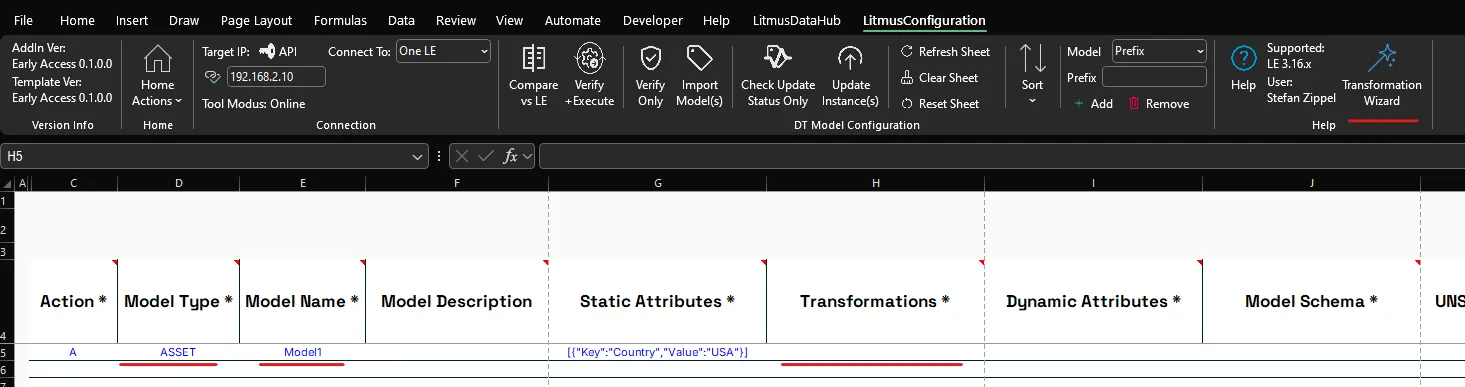The width and height of the screenshot is (1465, 387).
Task: Open the Model Prefix dropdown
Action: click(1160, 51)
